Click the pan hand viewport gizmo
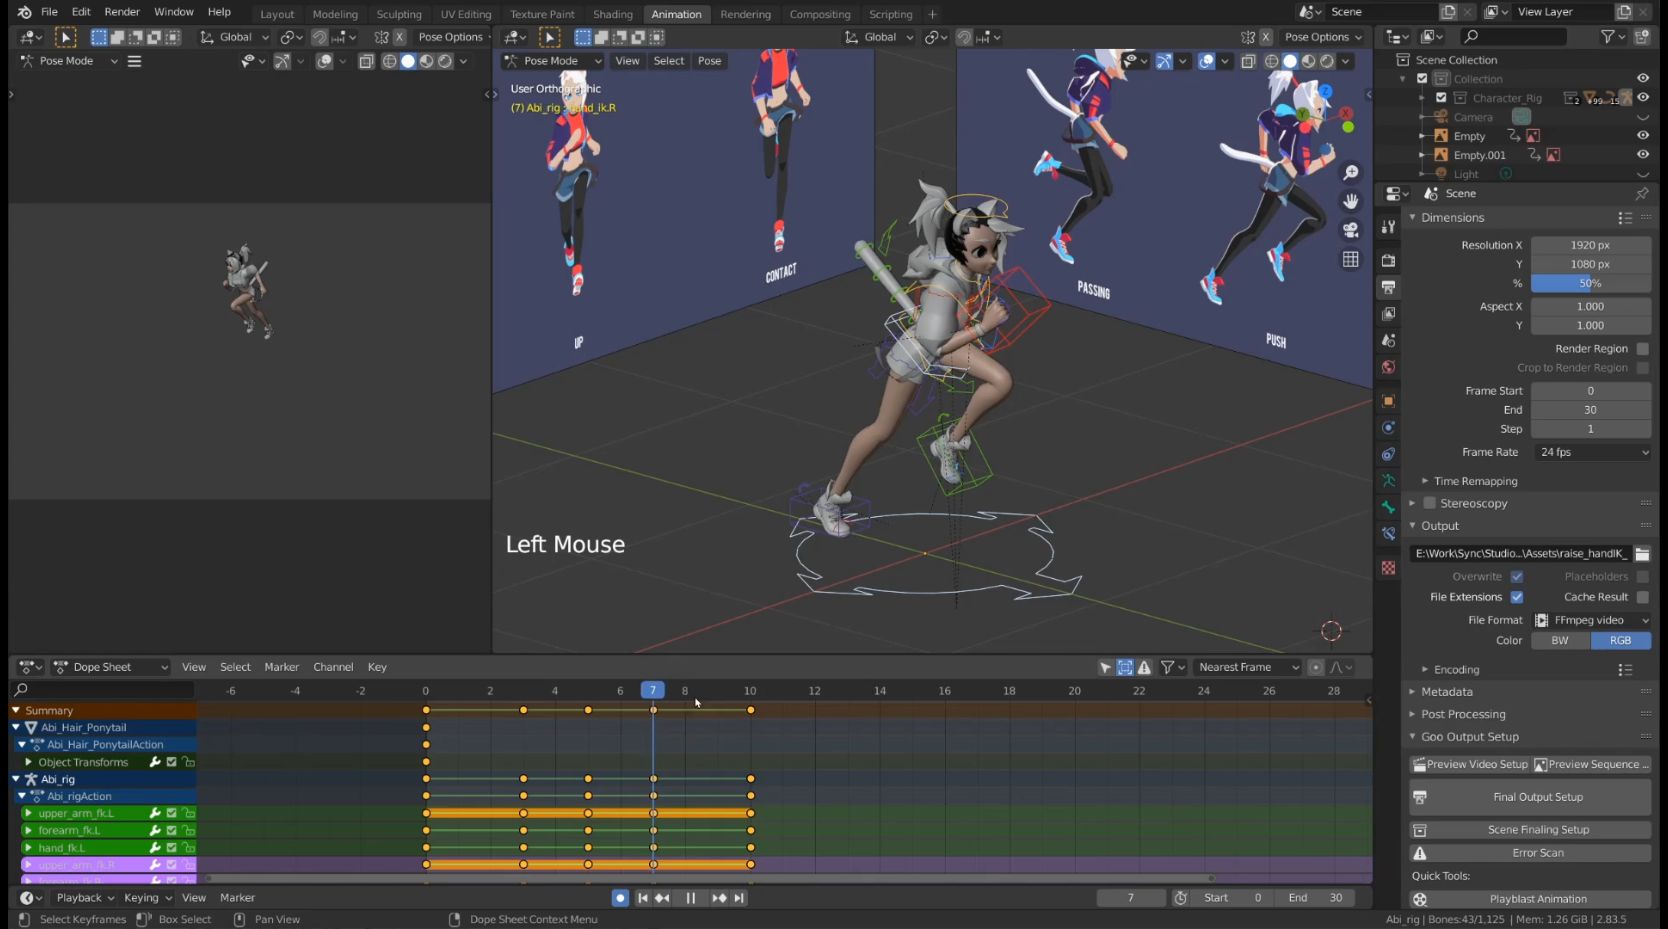Image resolution: width=1668 pixels, height=929 pixels. tap(1350, 201)
